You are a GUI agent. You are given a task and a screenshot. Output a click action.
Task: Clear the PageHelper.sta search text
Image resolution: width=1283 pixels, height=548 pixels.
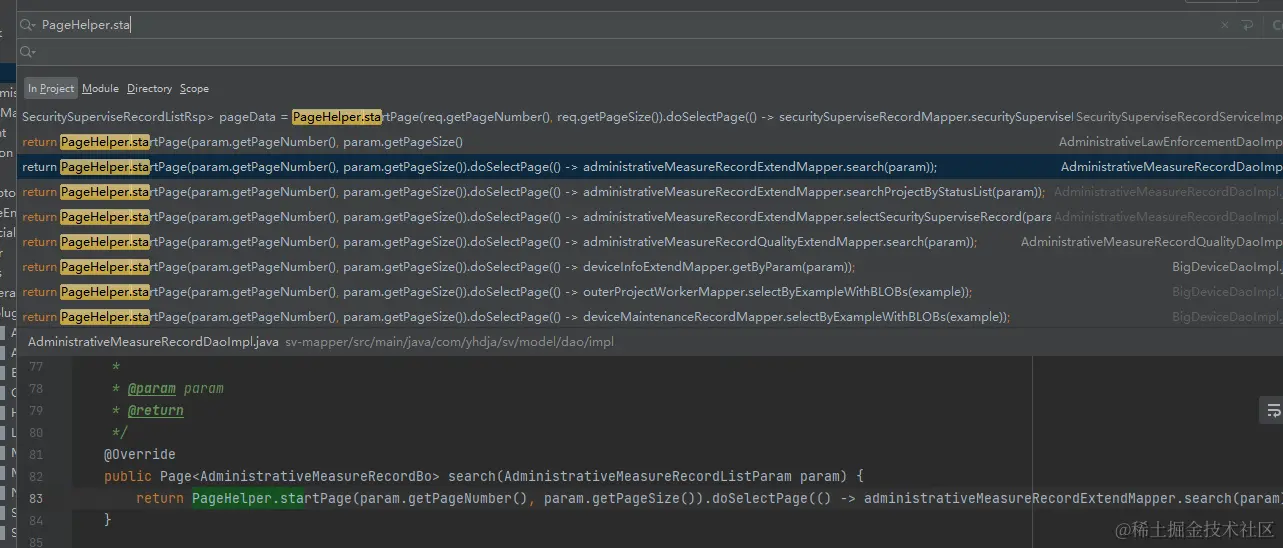pyautogui.click(x=1225, y=25)
